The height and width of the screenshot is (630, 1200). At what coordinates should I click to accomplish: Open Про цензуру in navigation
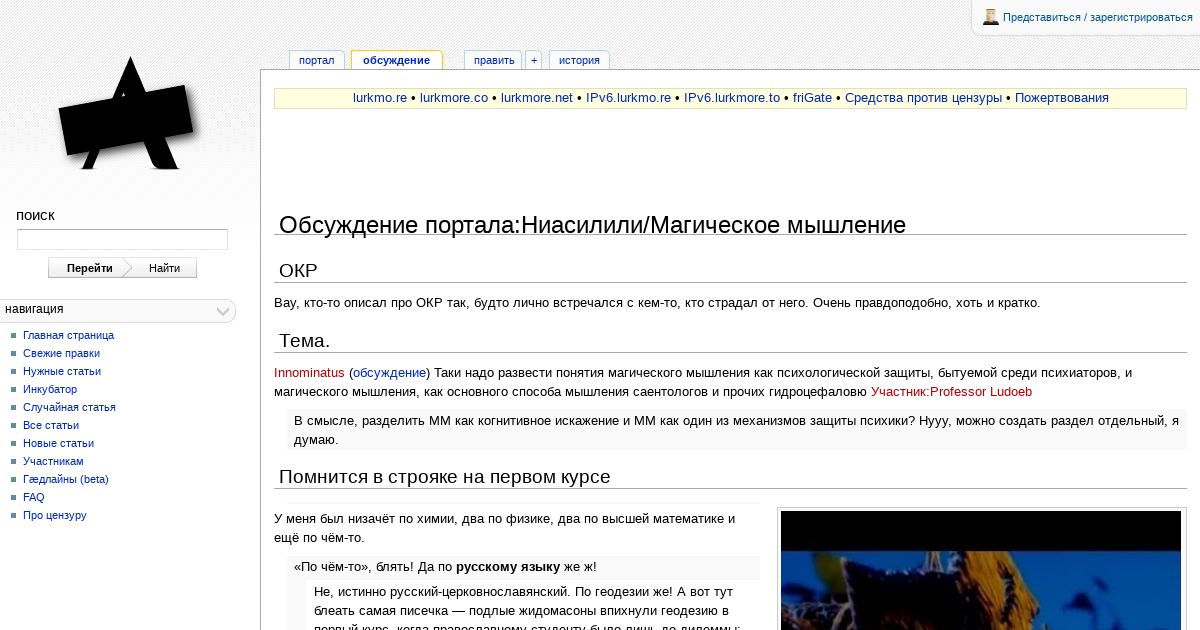[55, 515]
